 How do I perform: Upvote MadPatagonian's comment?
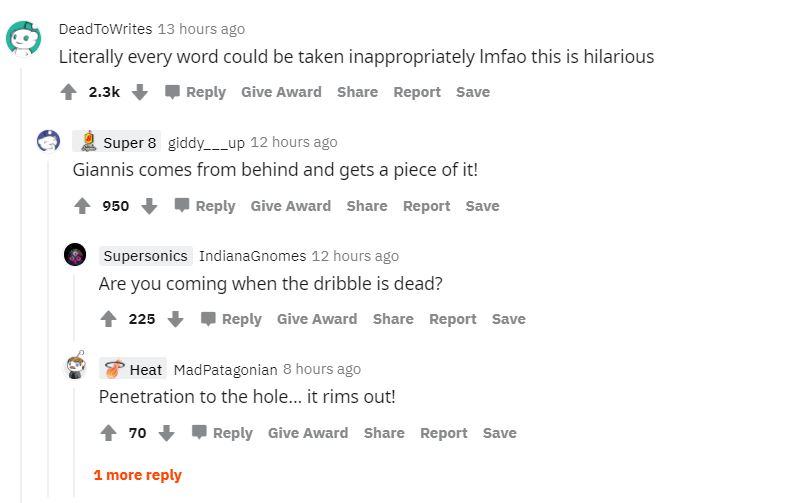click(109, 433)
